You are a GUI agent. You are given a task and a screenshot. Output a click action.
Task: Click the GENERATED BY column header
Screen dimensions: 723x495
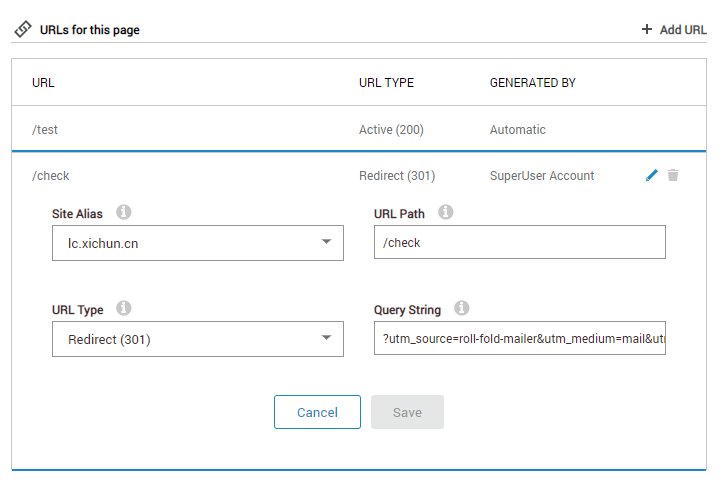533,82
